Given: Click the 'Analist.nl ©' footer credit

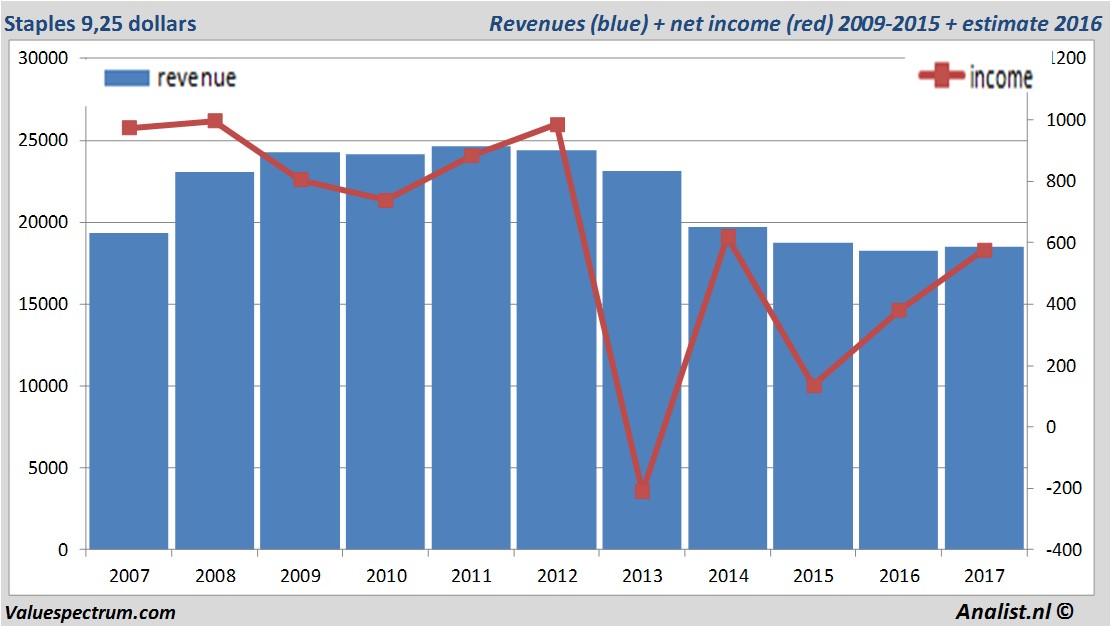Looking at the screenshot, I should pos(1015,611).
